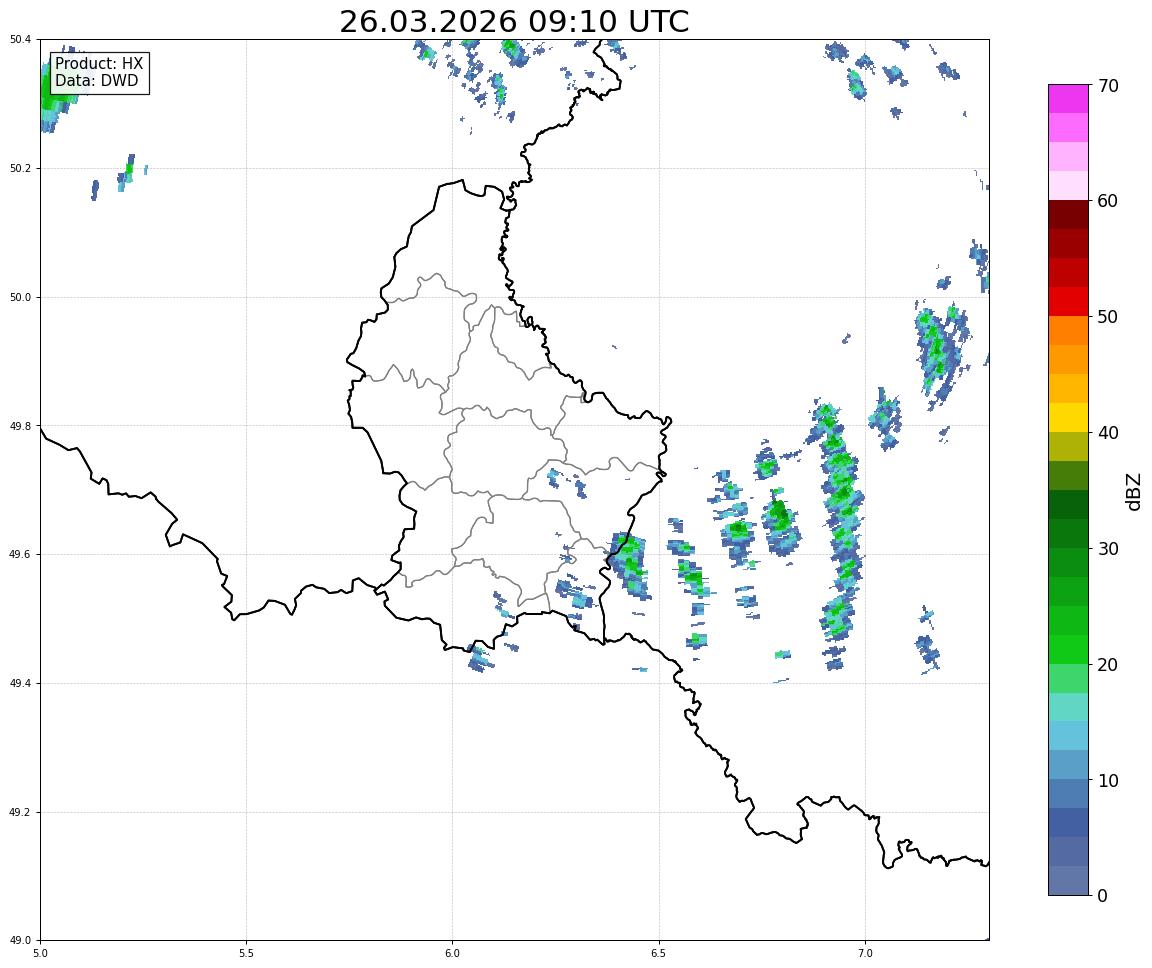The height and width of the screenshot is (968, 1152).
Task: Click the latitude axis label "50.4"
Action: pyautogui.click(x=20, y=40)
